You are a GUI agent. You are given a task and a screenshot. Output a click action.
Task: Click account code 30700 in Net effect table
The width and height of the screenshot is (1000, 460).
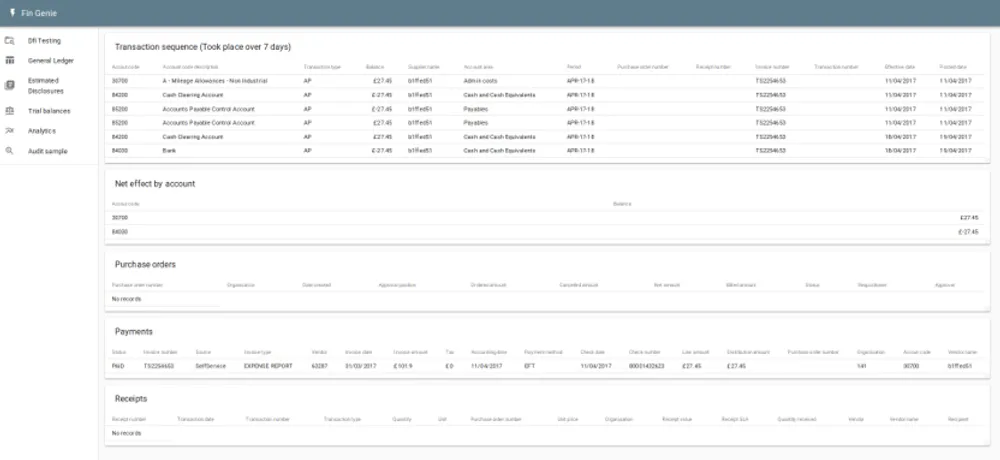coord(119,218)
